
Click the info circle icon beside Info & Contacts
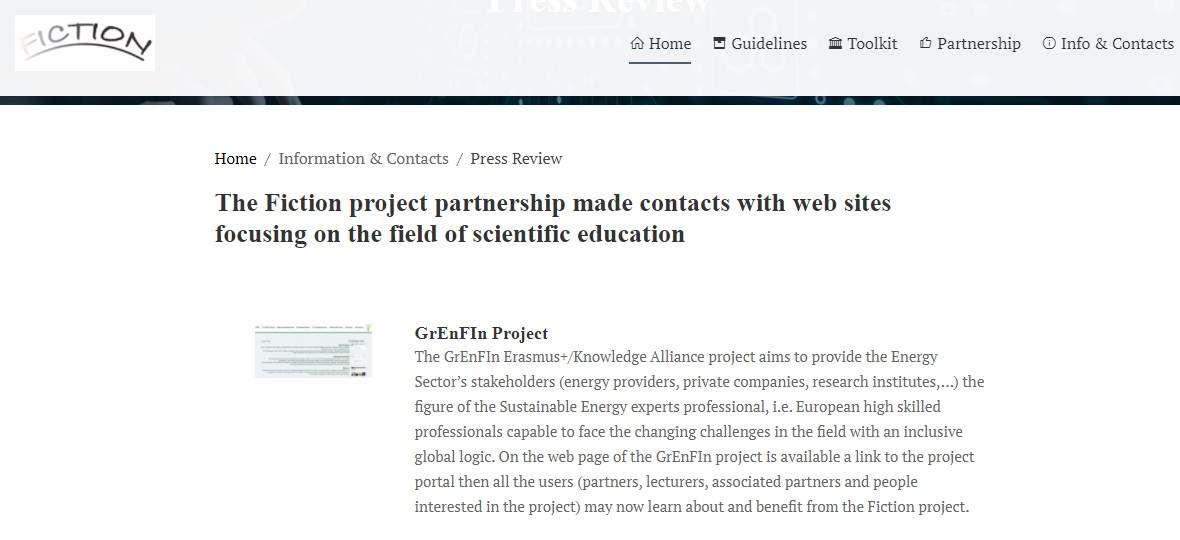click(1049, 43)
